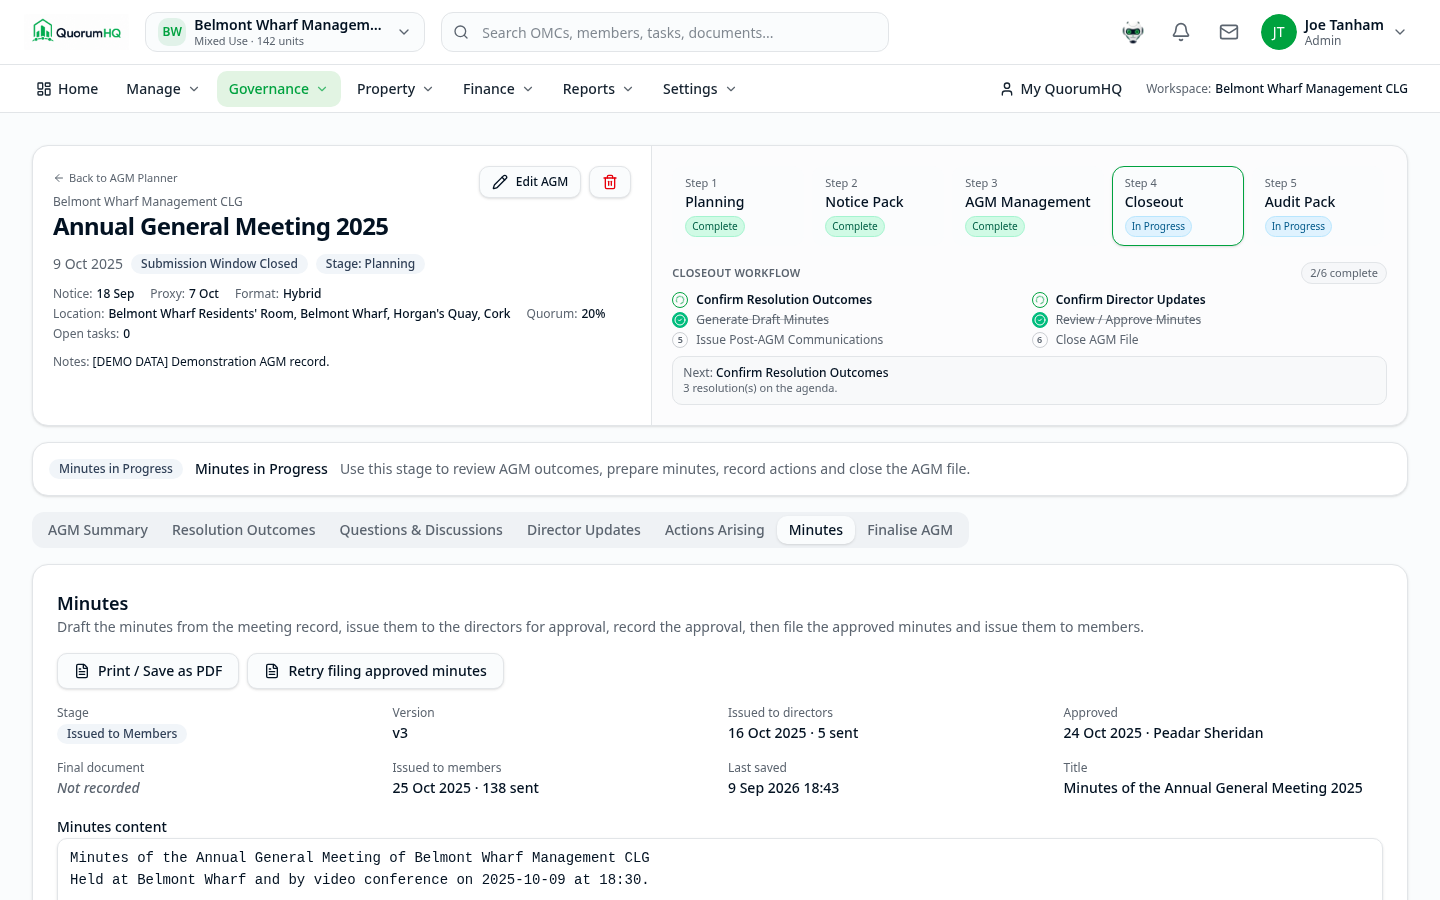Click into the search field
The width and height of the screenshot is (1440, 900).
[665, 32]
